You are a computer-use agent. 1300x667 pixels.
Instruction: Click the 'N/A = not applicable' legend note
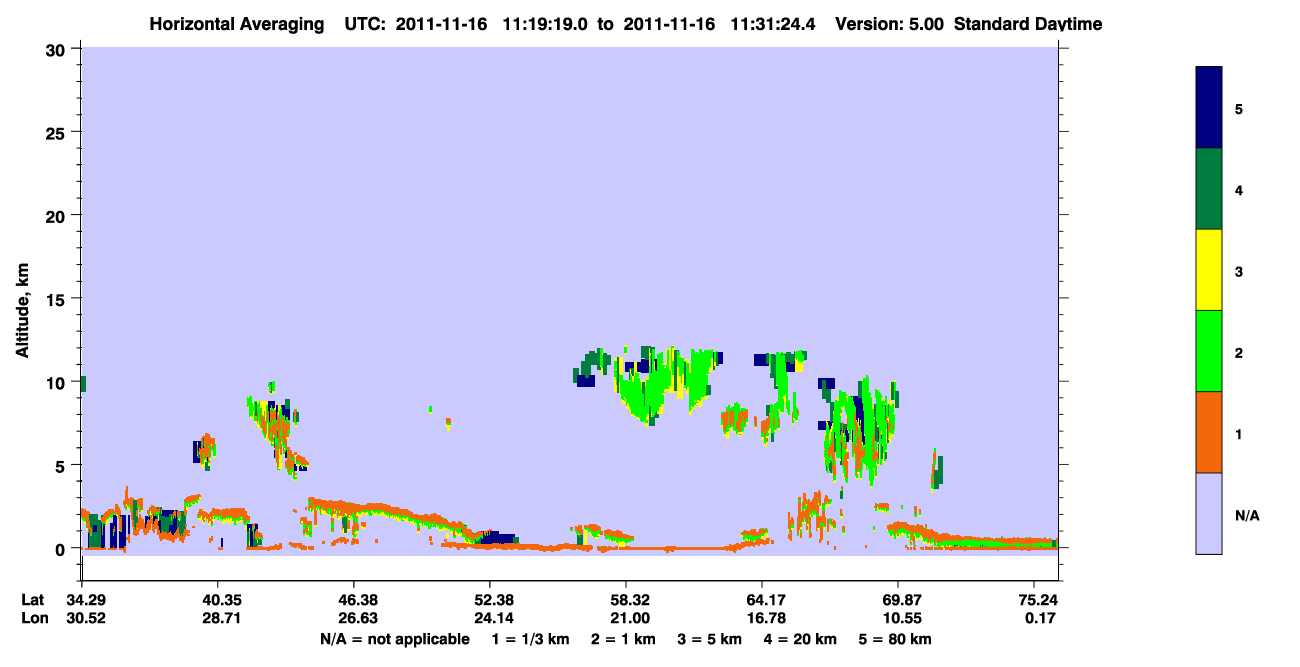point(394,639)
